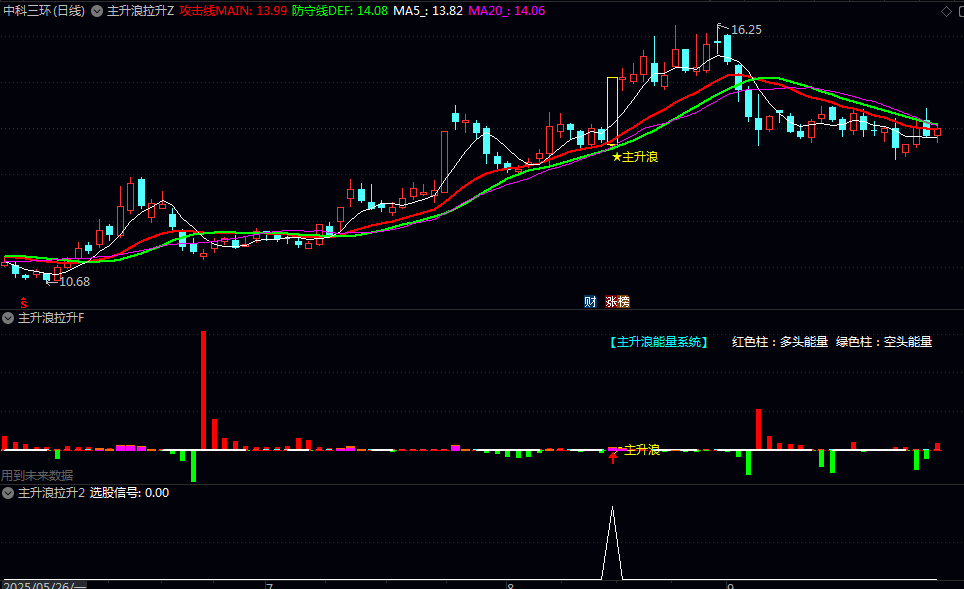Click the 用到未来数据 notice

pyautogui.click(x=37, y=475)
